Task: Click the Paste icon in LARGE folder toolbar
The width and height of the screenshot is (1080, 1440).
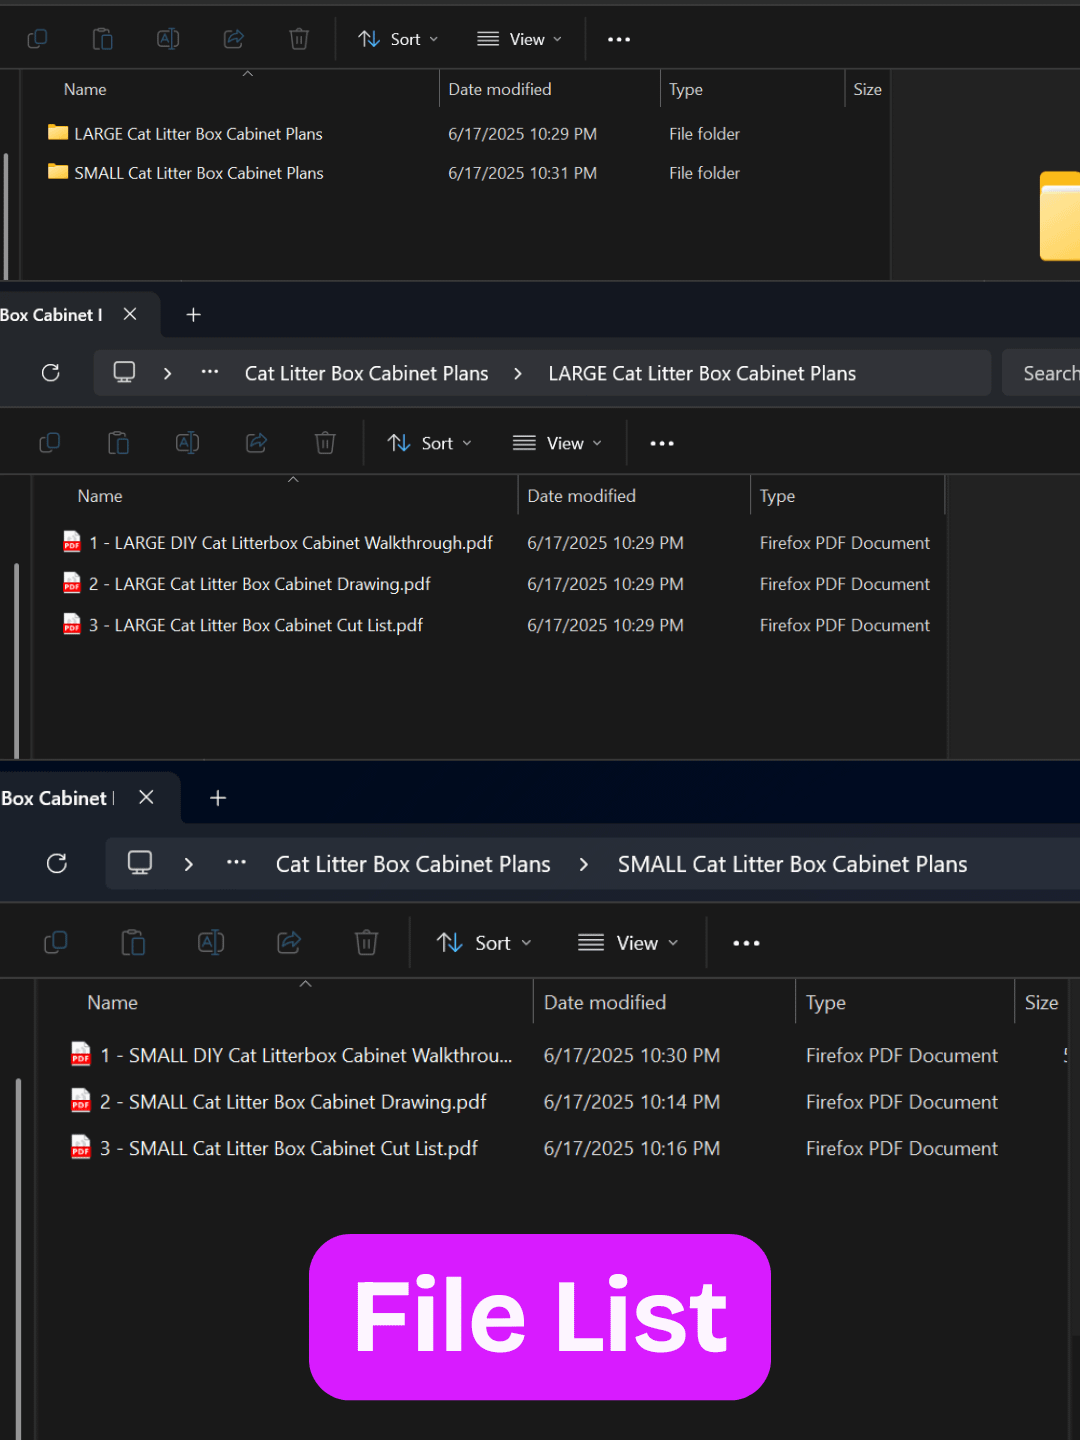Action: pyautogui.click(x=118, y=443)
